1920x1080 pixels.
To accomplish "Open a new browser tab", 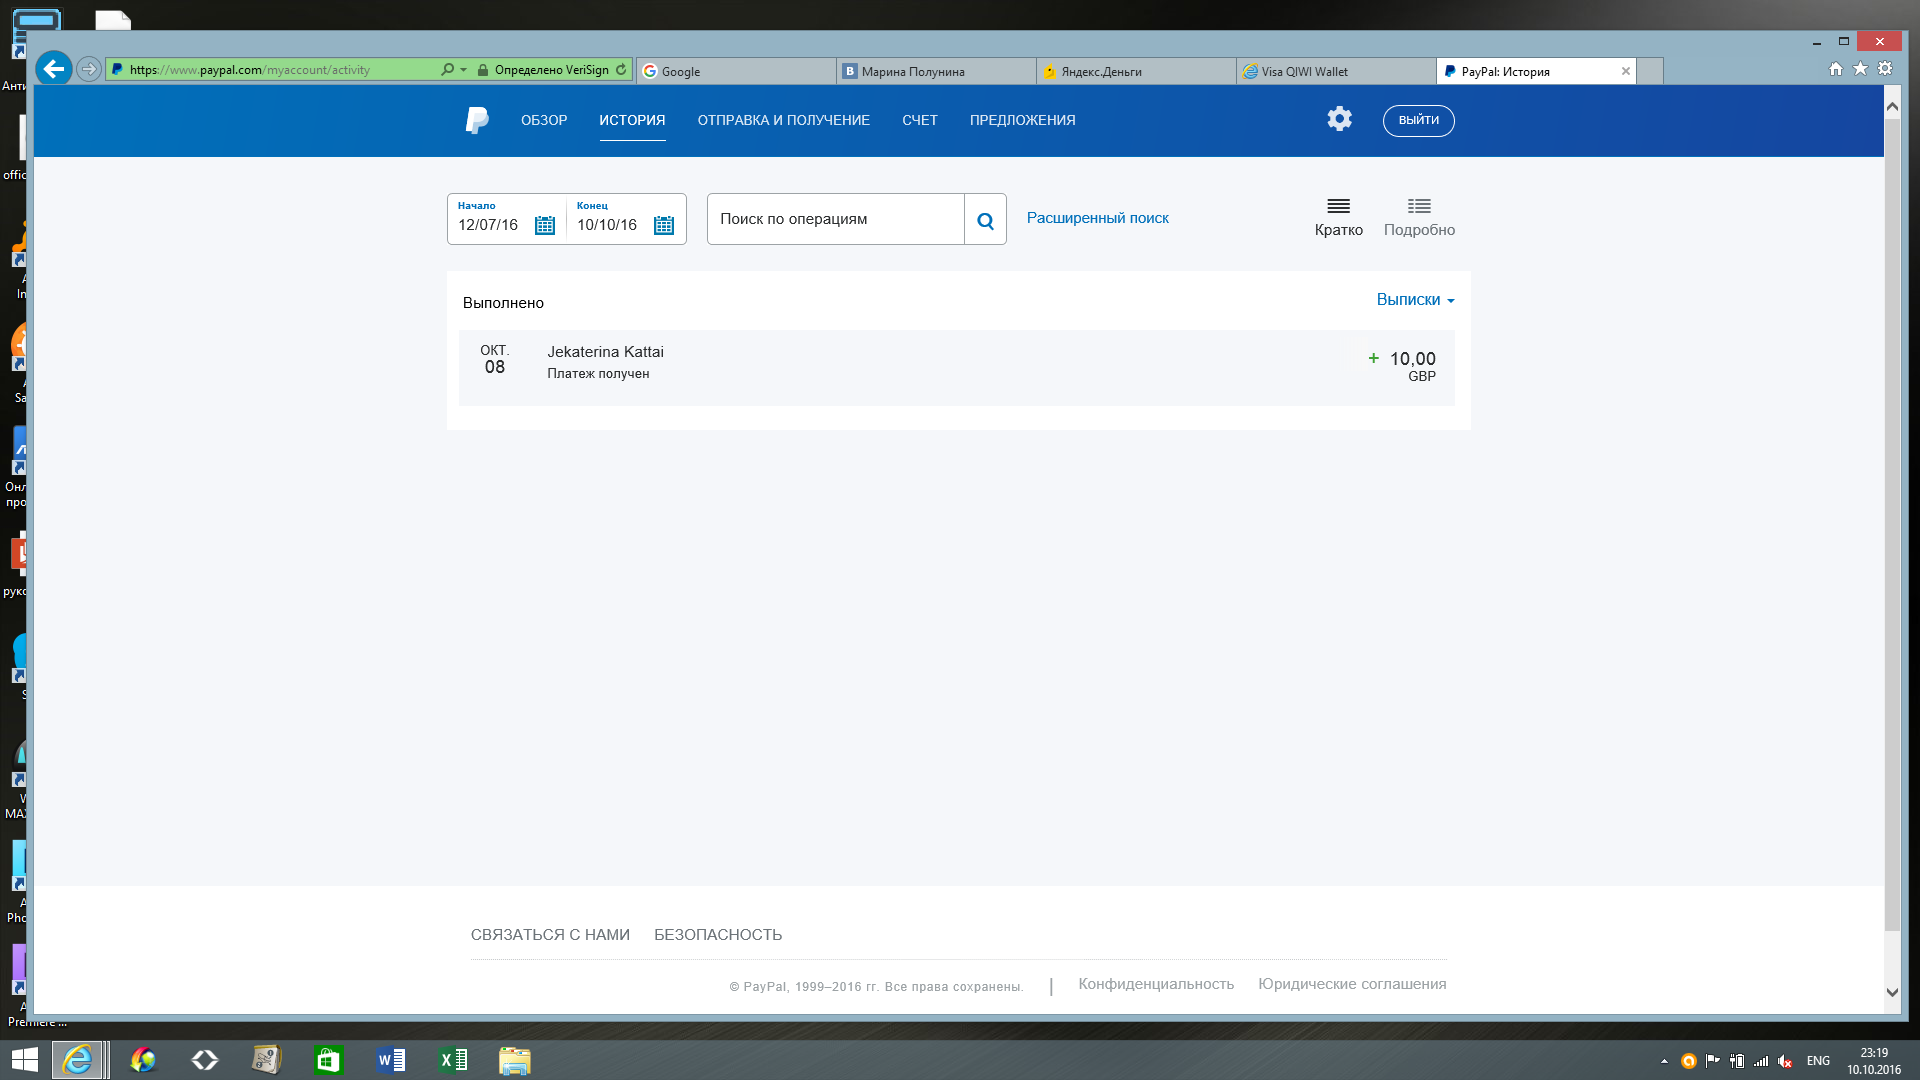I will pos(1650,71).
